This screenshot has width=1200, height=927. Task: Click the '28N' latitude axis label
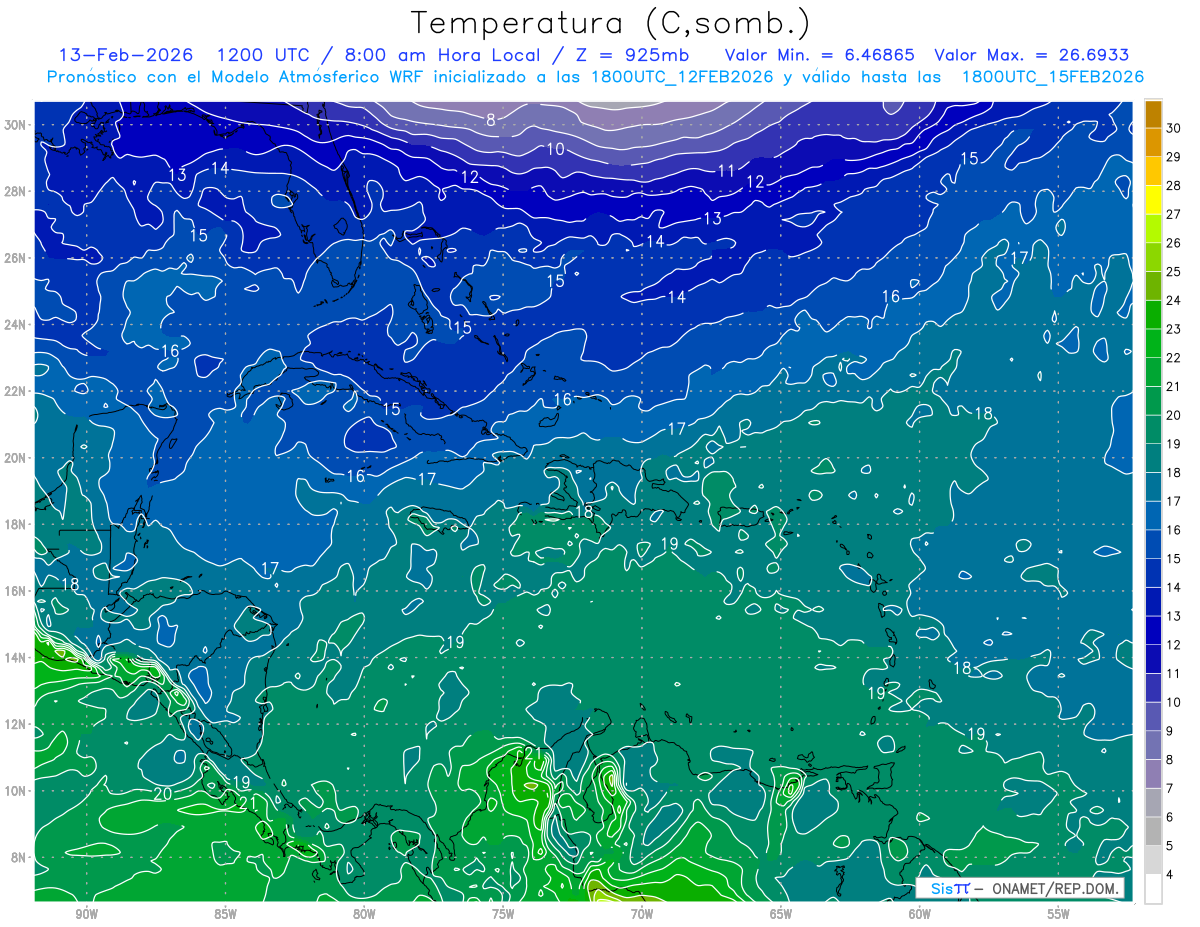pyautogui.click(x=17, y=191)
